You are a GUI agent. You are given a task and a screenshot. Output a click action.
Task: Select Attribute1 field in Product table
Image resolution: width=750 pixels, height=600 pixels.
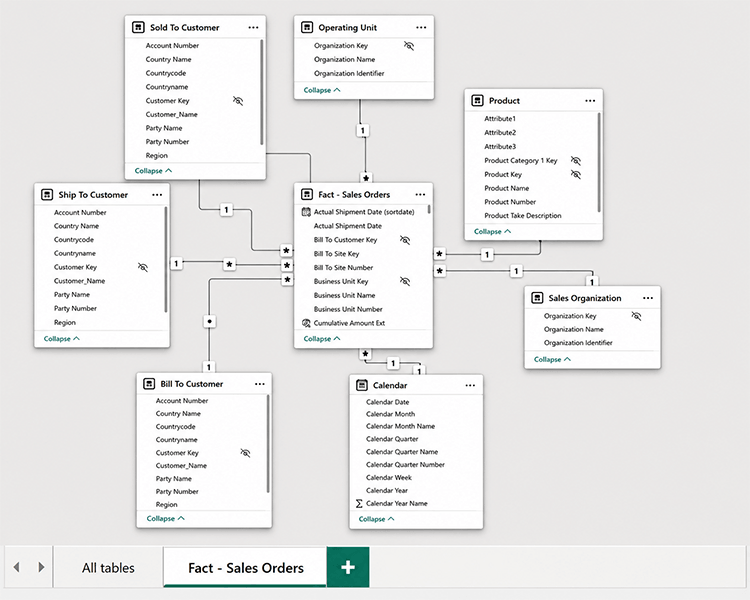tap(500, 119)
